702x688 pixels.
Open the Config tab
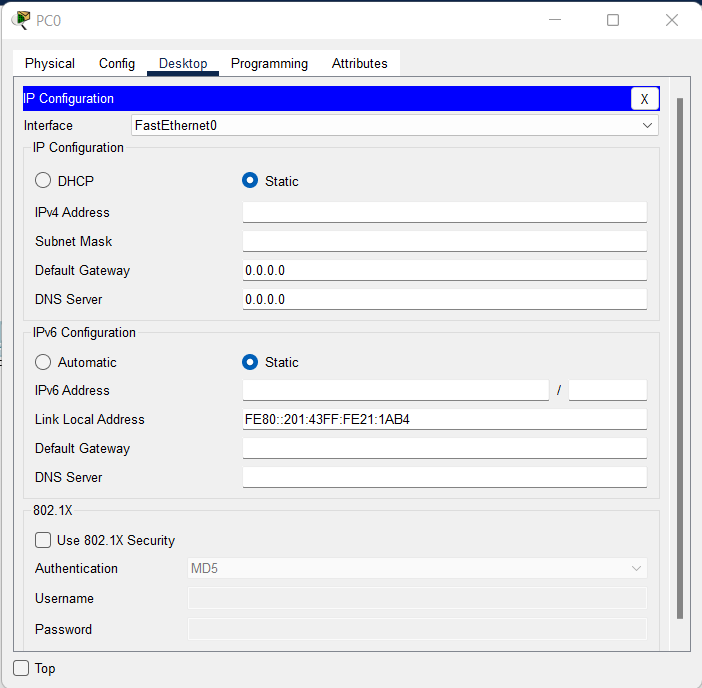tap(117, 63)
